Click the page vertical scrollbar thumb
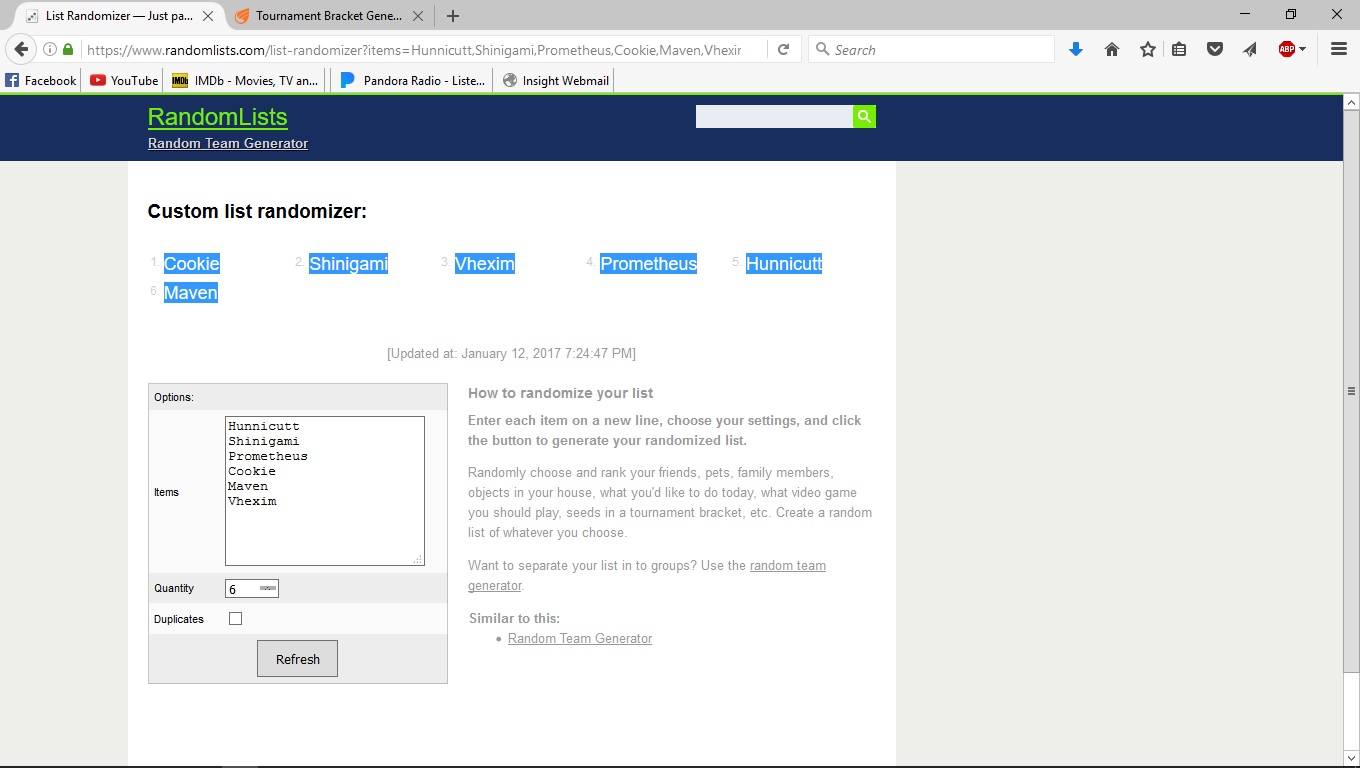This screenshot has height=768, width=1360. point(1351,390)
